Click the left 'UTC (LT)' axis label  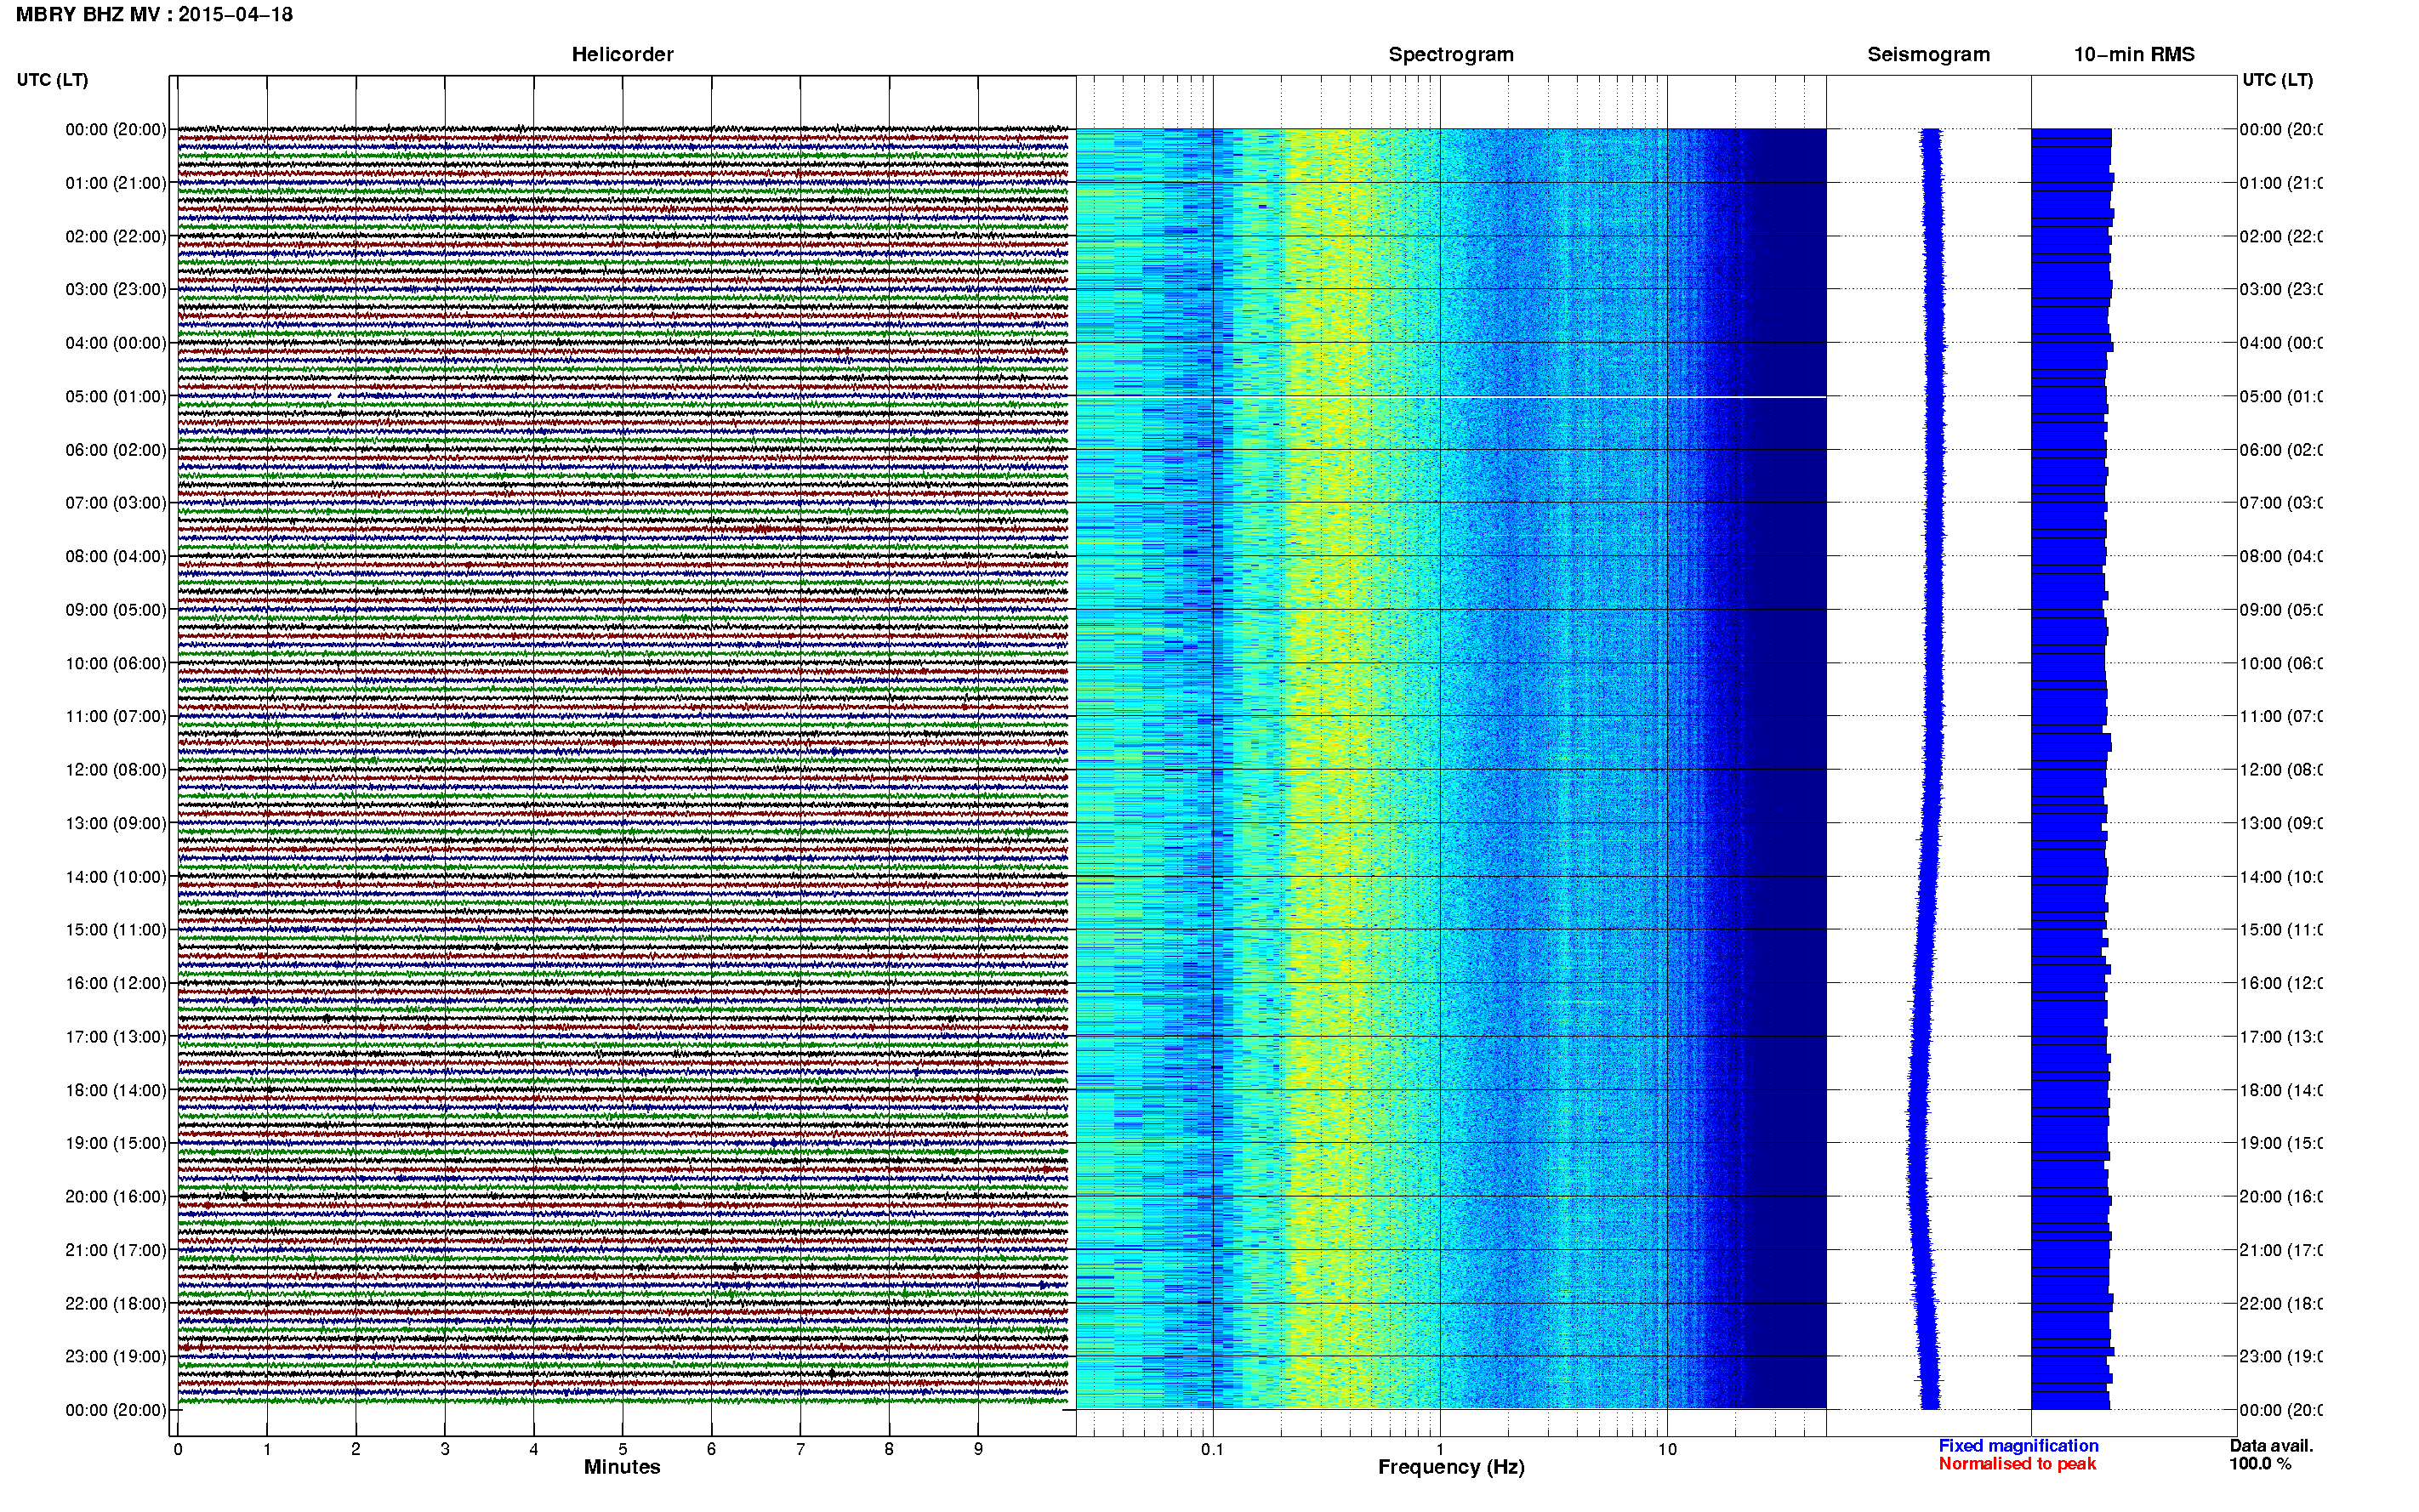52,80
